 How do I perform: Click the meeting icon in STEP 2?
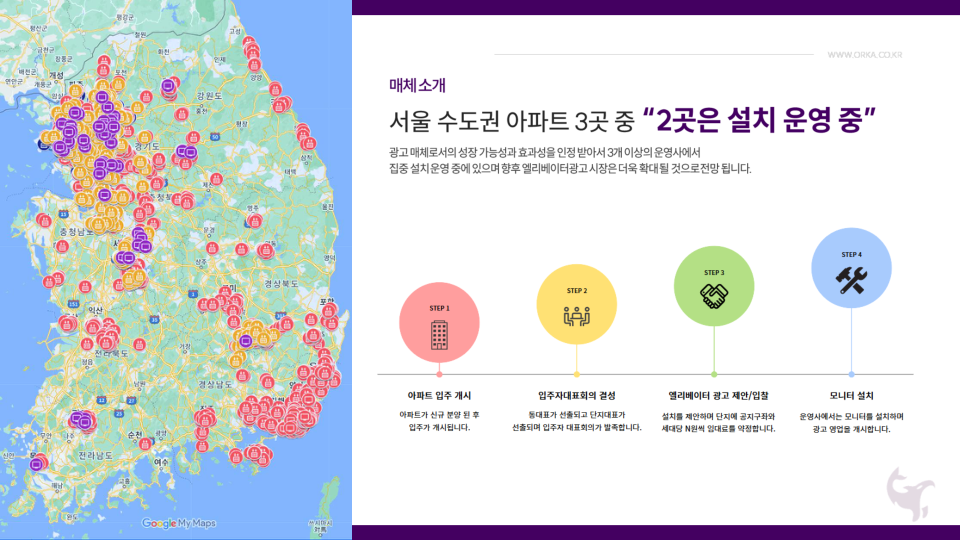point(577,316)
